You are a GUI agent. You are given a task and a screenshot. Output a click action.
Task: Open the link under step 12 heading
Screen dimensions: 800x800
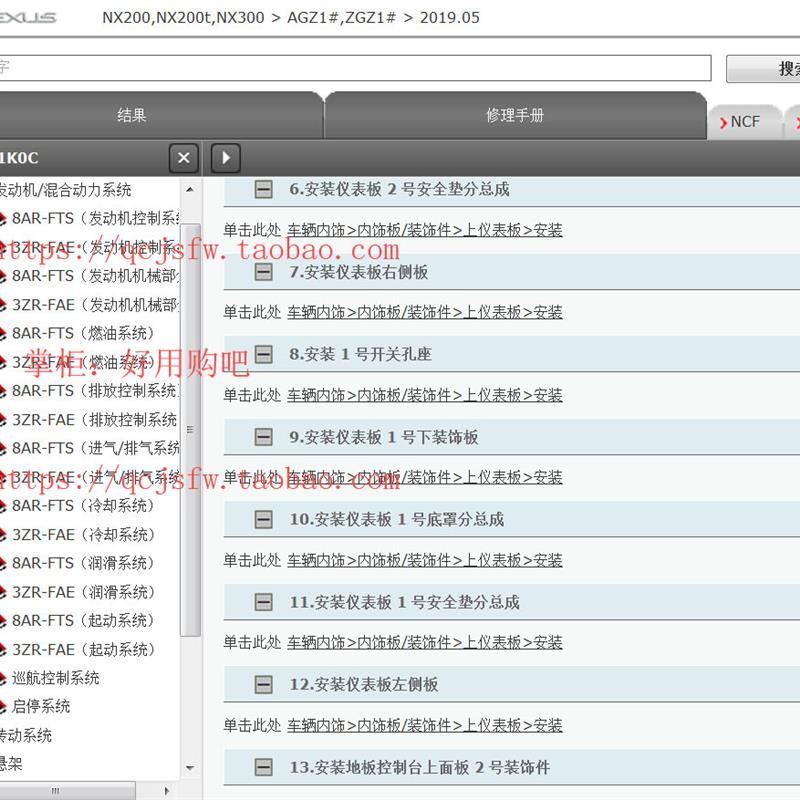tap(424, 725)
